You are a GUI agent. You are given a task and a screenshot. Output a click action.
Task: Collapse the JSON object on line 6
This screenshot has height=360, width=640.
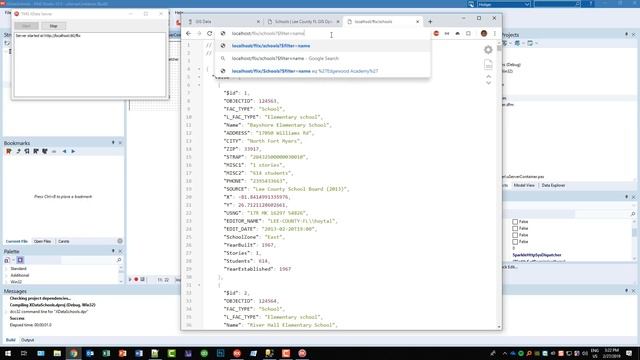[199, 85]
